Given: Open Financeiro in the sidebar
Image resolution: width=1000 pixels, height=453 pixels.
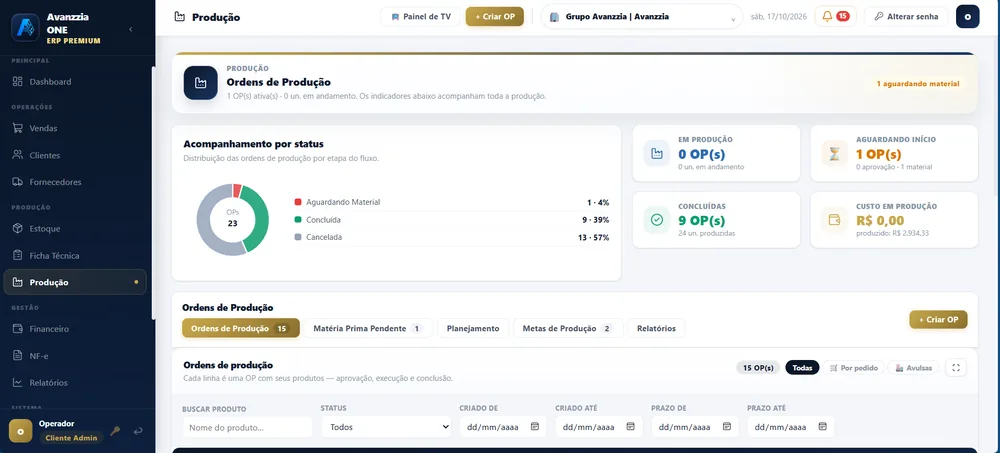Looking at the screenshot, I should pos(75,329).
